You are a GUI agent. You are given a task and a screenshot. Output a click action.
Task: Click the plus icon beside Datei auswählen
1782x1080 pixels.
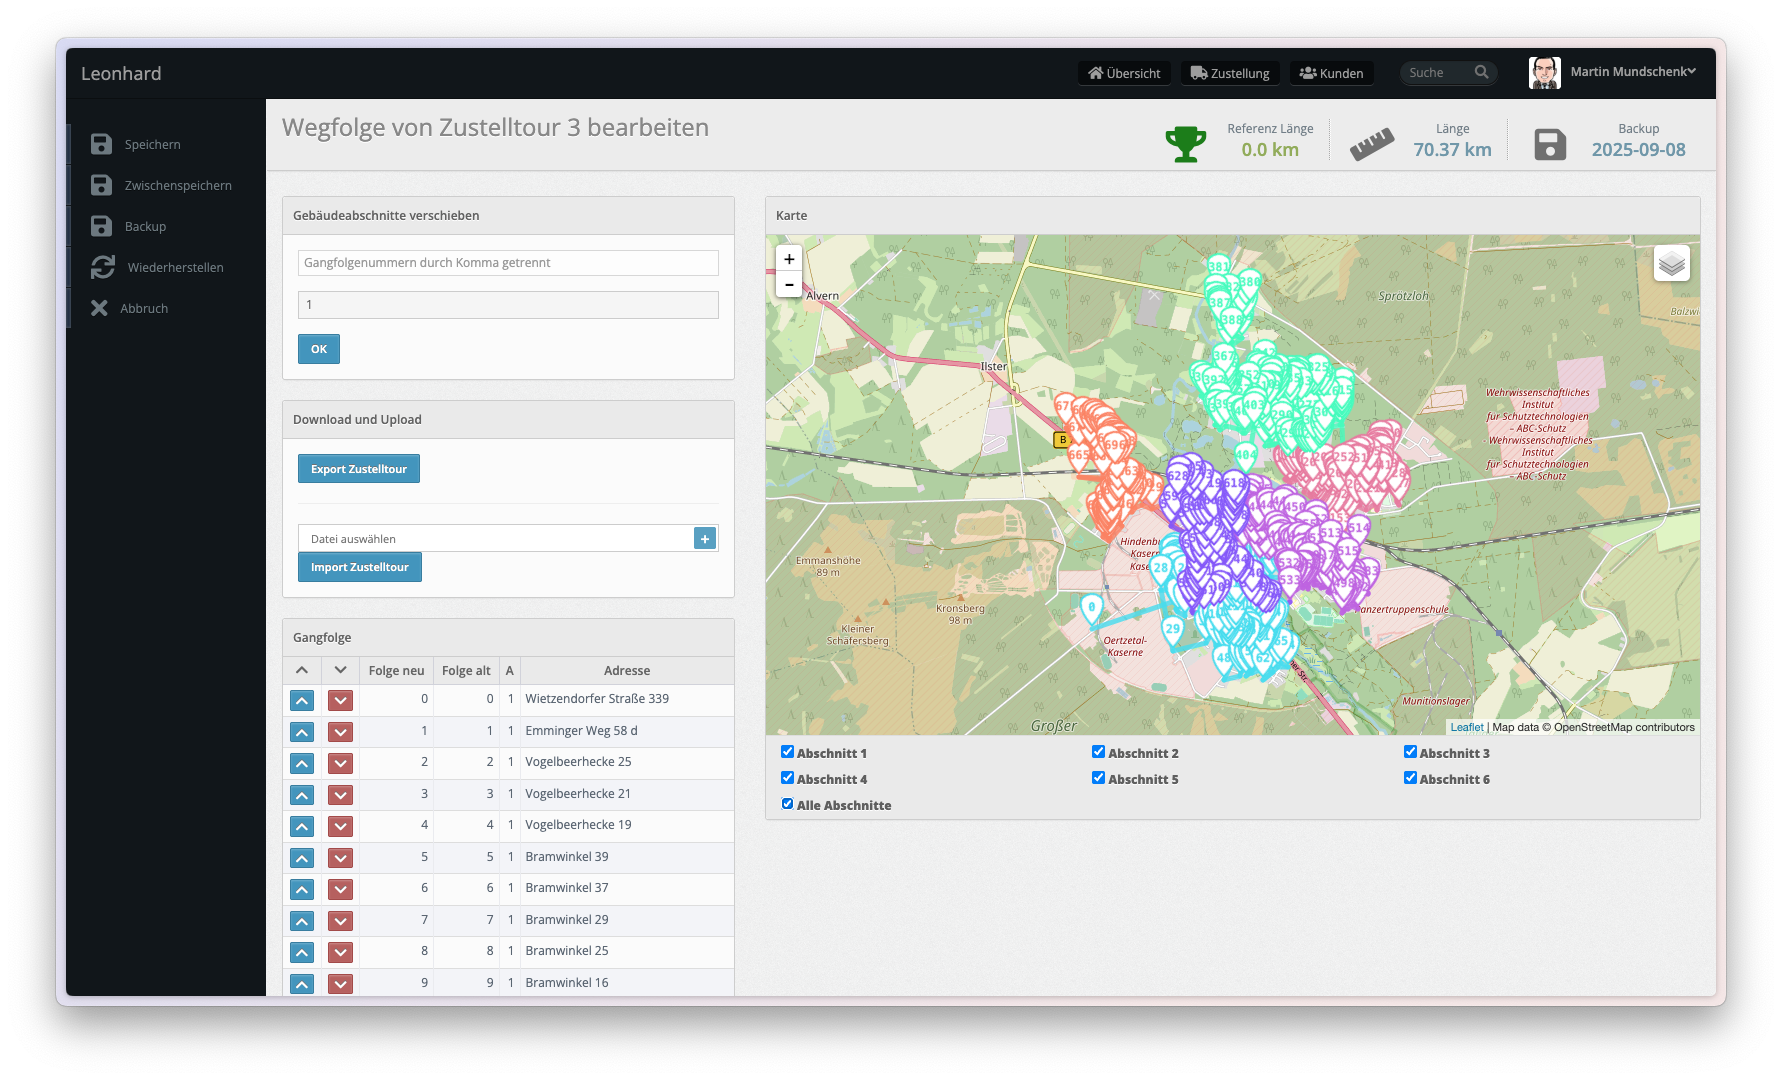coord(705,539)
